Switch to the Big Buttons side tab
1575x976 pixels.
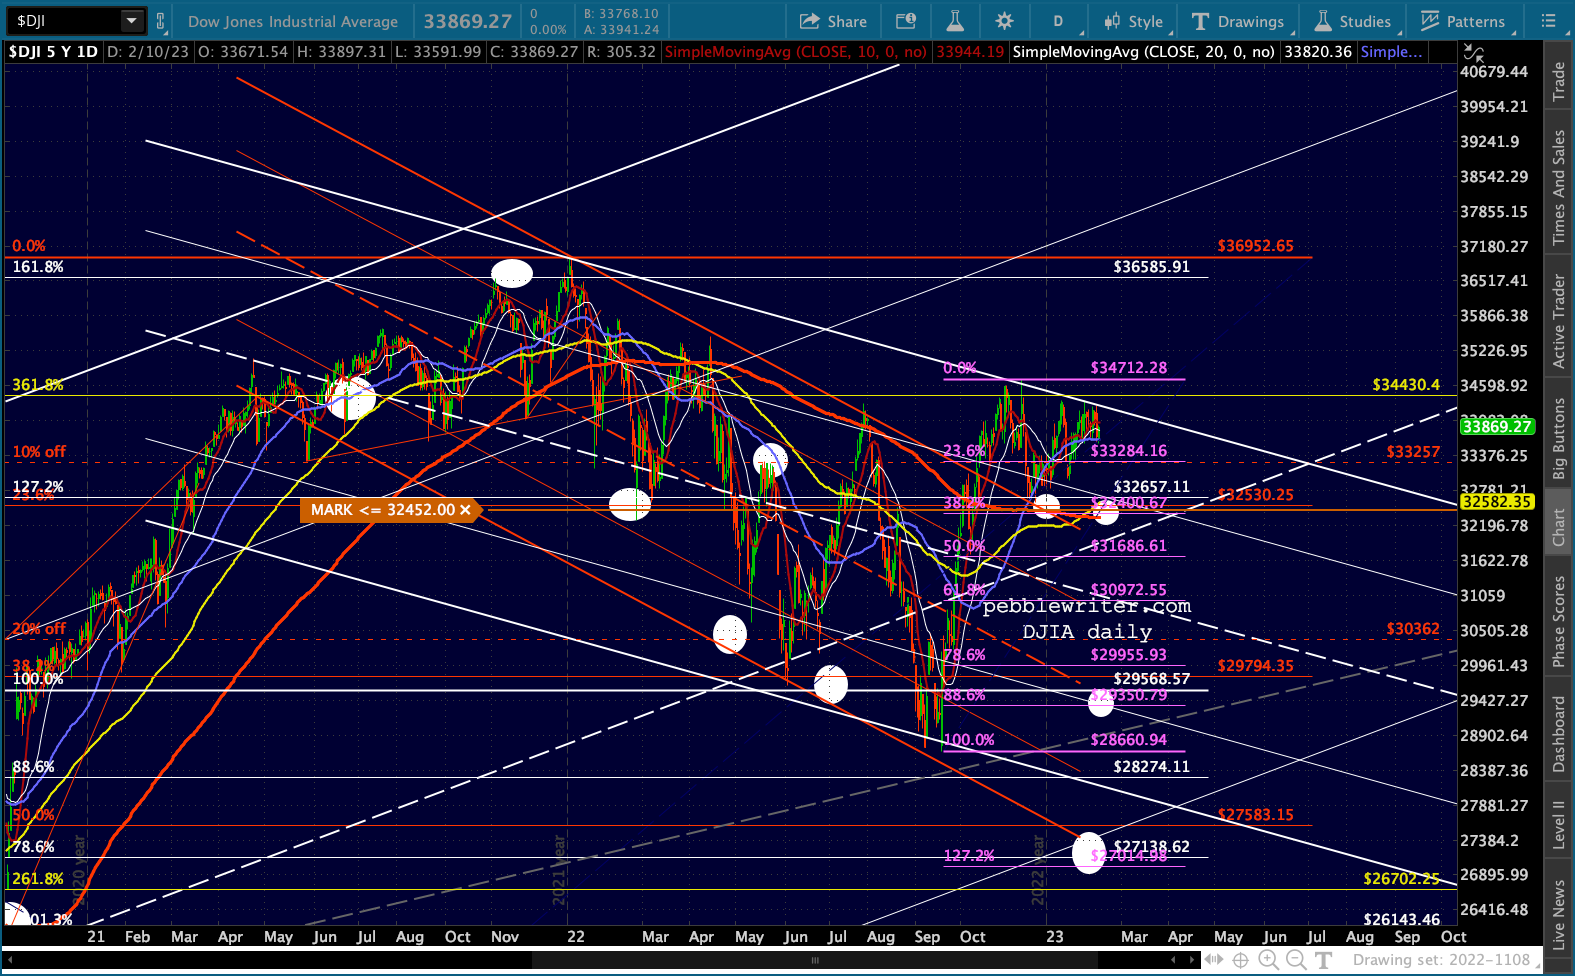(x=1558, y=439)
